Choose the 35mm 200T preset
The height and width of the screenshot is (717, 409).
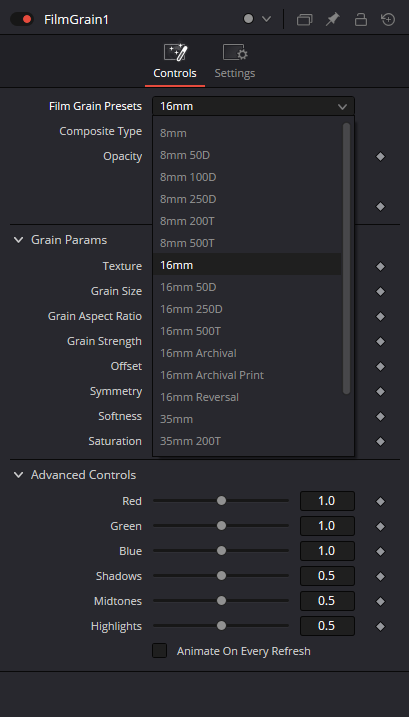coord(247,440)
